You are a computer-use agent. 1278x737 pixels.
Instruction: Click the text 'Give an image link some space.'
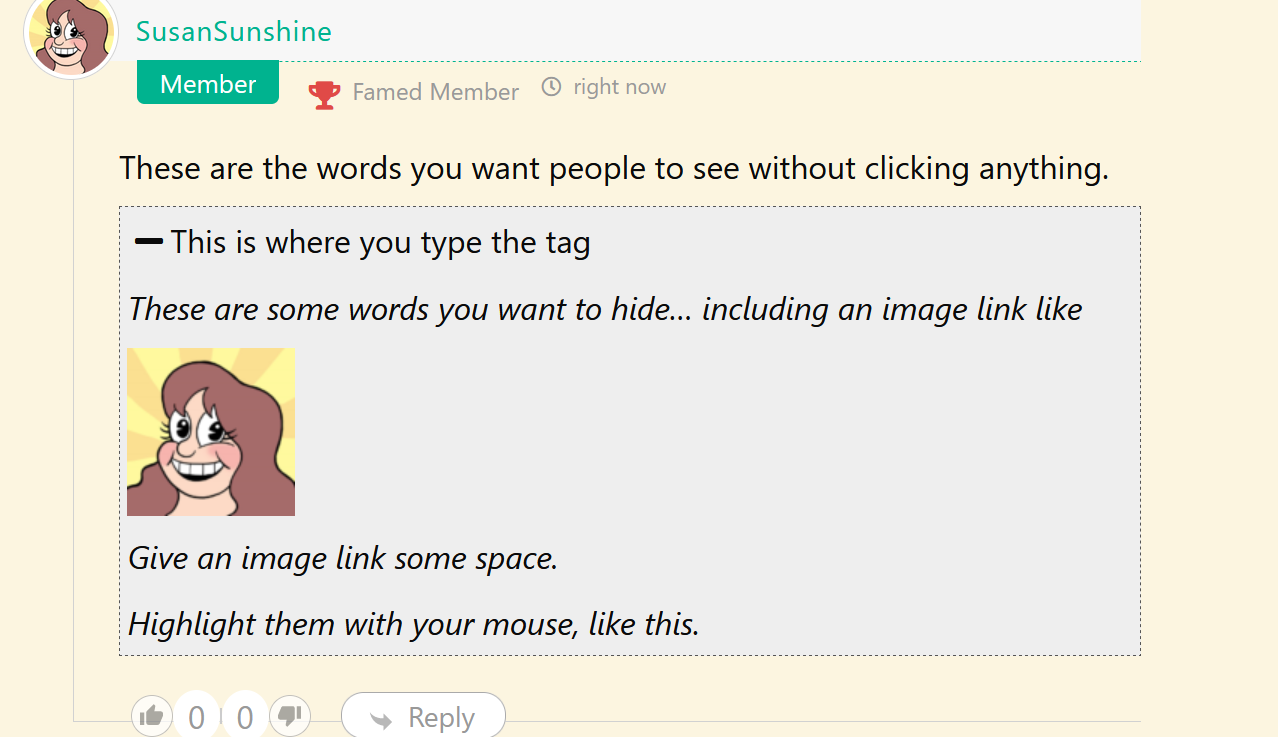coord(343,558)
